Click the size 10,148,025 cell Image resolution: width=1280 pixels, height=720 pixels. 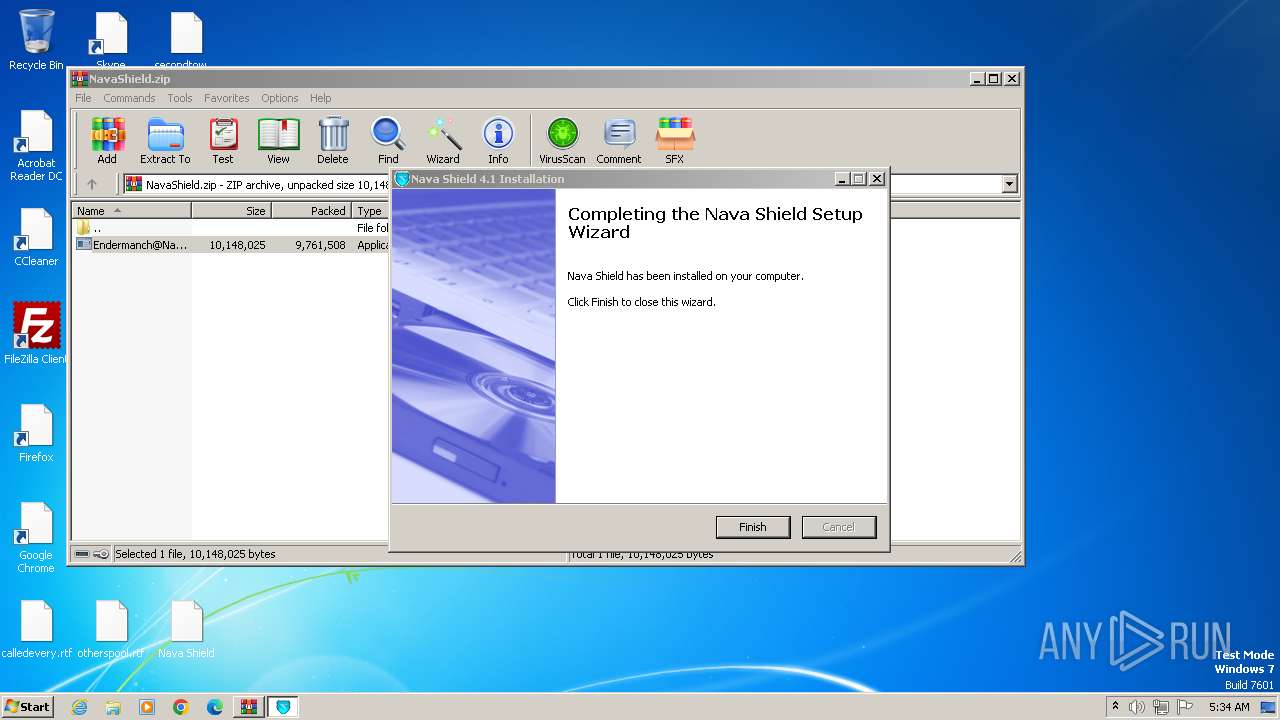[237, 244]
